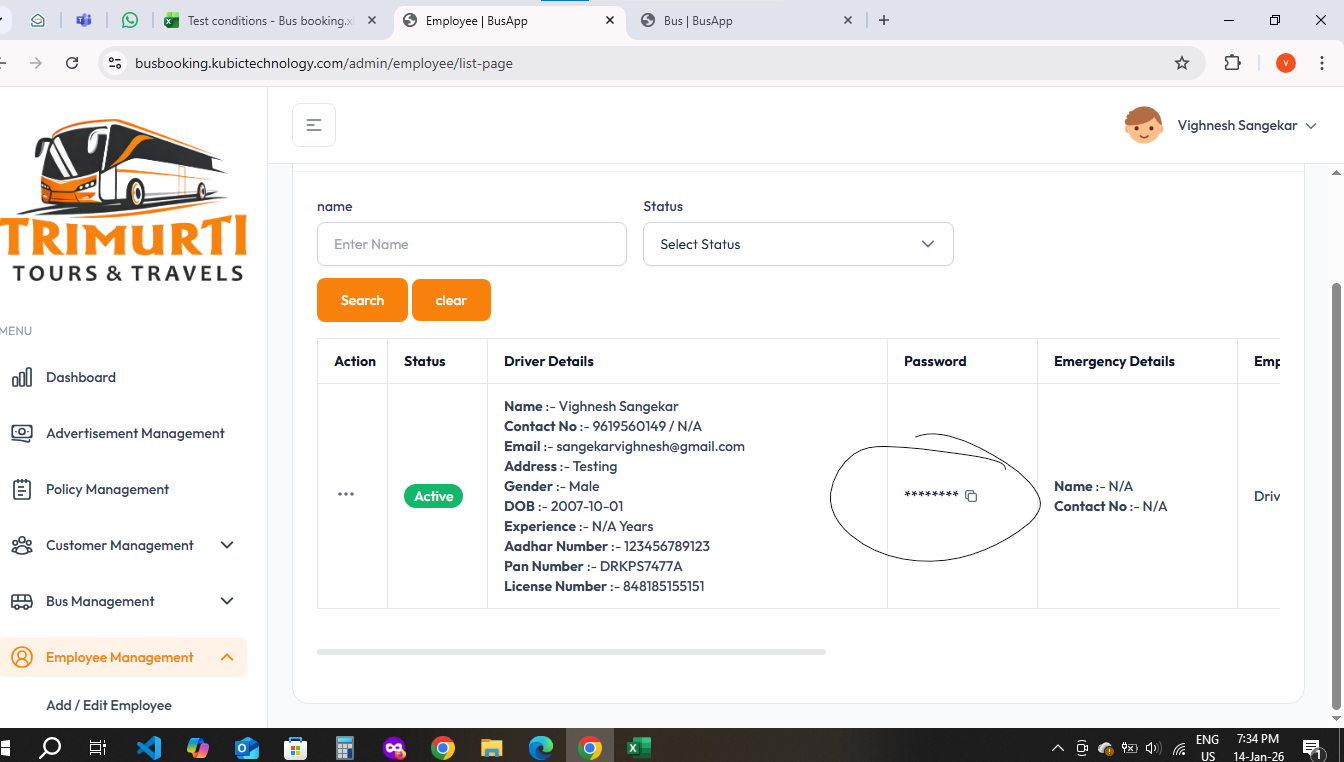Open a new browser tab
Image resolution: width=1344 pixels, height=762 pixels.
[884, 20]
